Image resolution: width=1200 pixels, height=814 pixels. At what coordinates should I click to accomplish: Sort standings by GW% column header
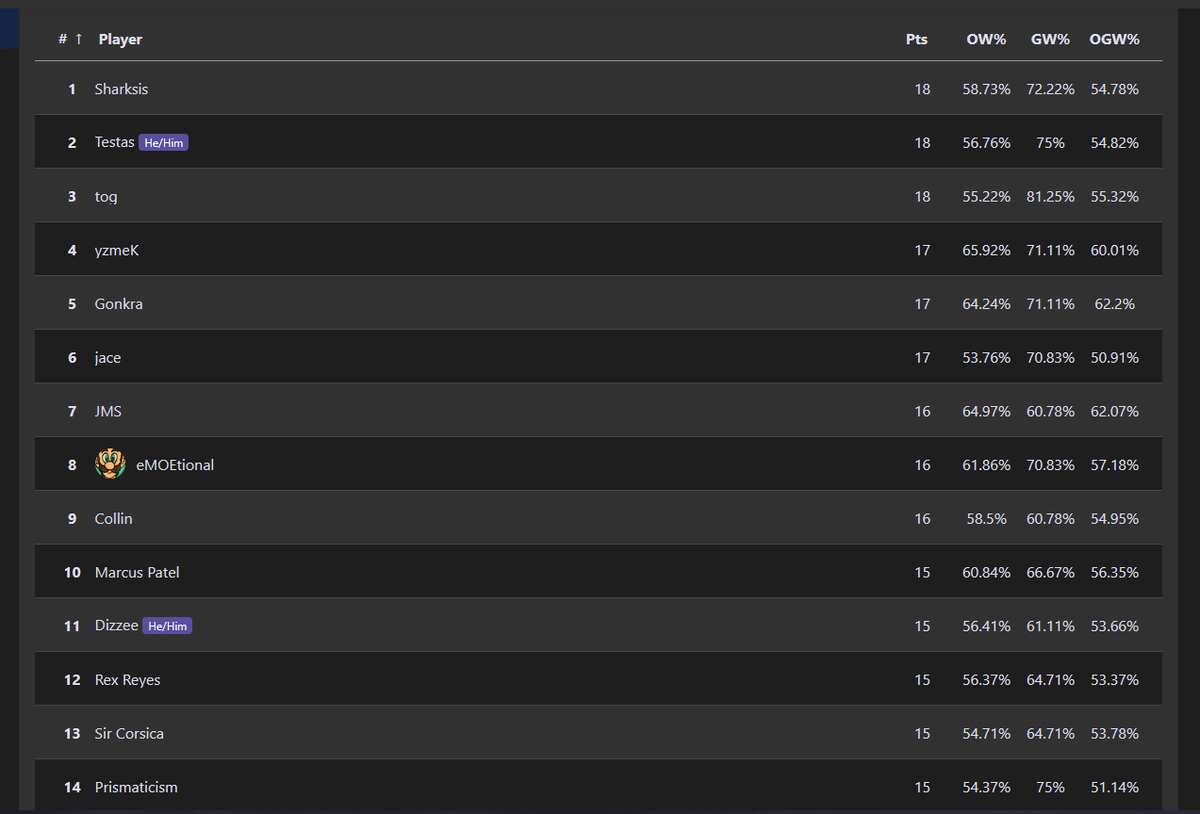1050,39
